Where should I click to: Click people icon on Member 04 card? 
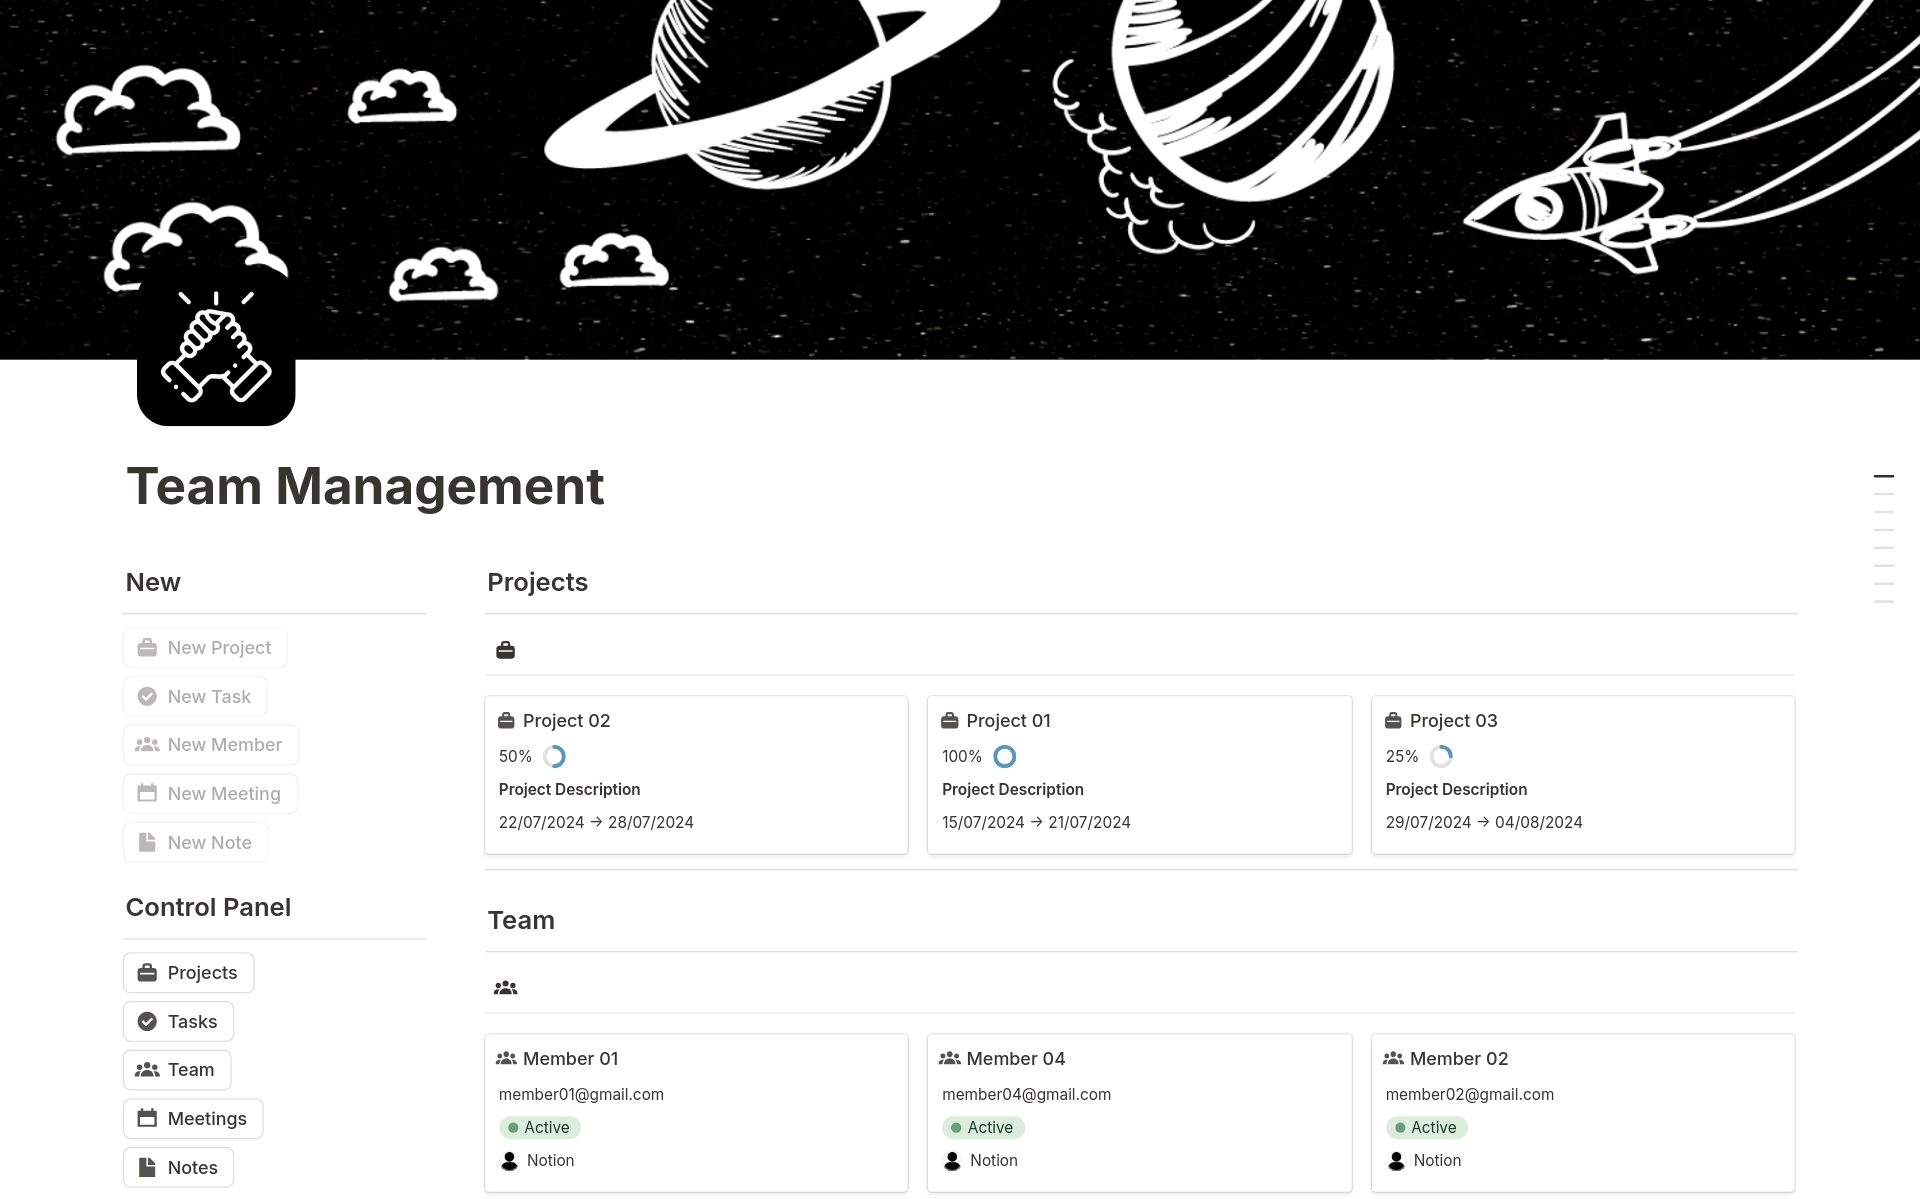click(x=949, y=1058)
